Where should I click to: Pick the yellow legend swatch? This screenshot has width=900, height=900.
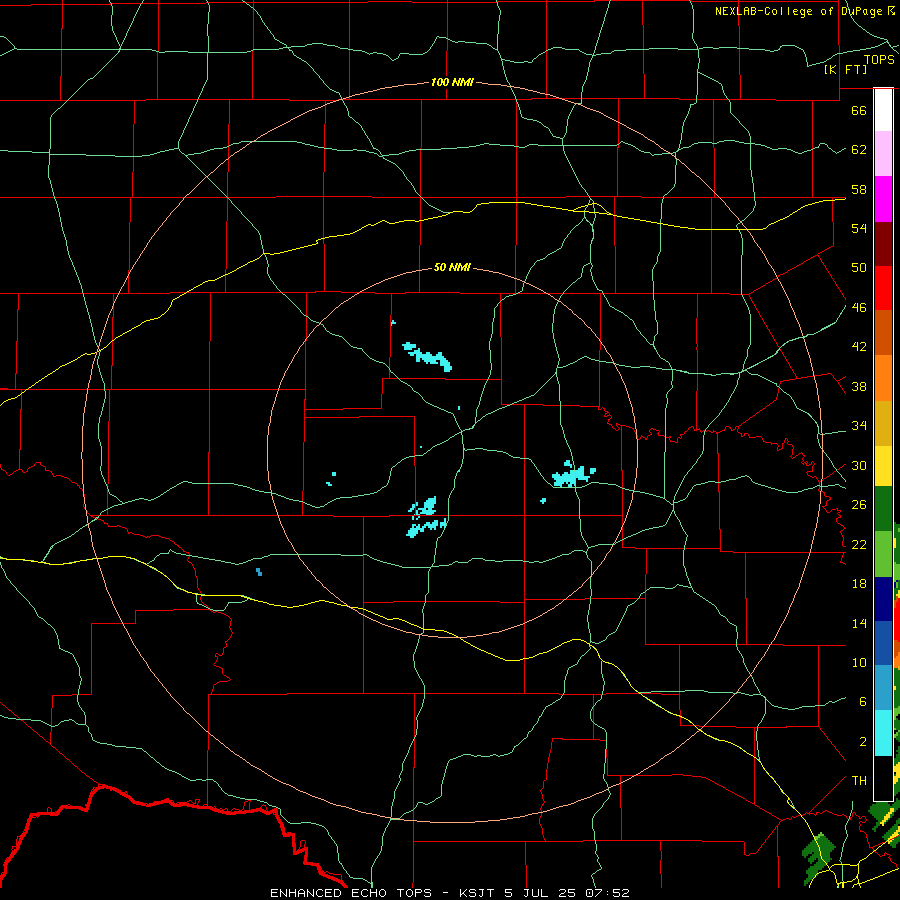[883, 465]
